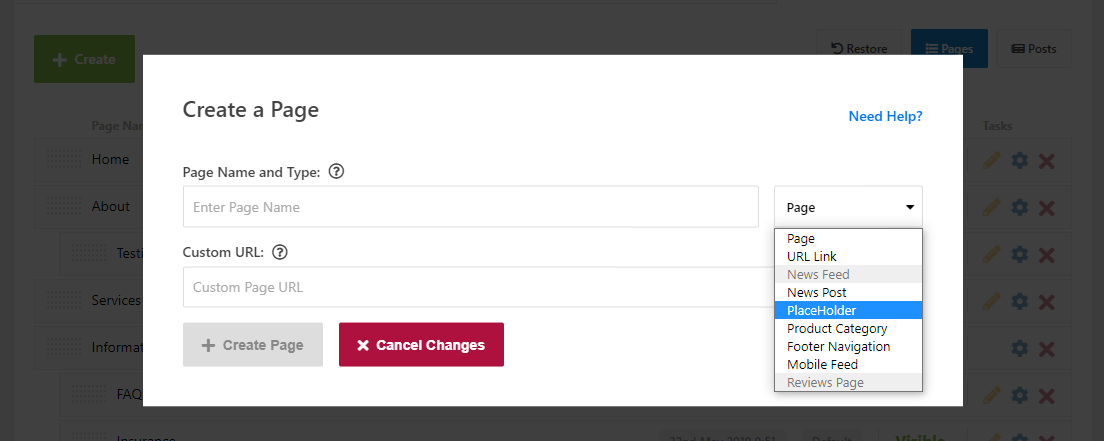Switch to the Posts tab button

point(1034,49)
